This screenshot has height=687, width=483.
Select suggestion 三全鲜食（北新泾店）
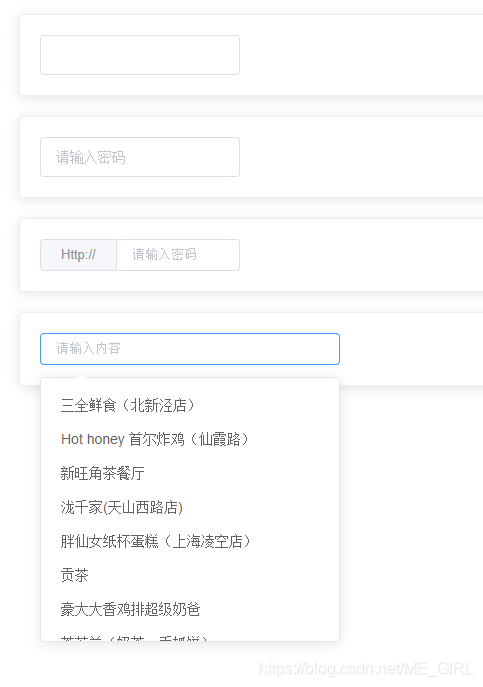click(190, 405)
